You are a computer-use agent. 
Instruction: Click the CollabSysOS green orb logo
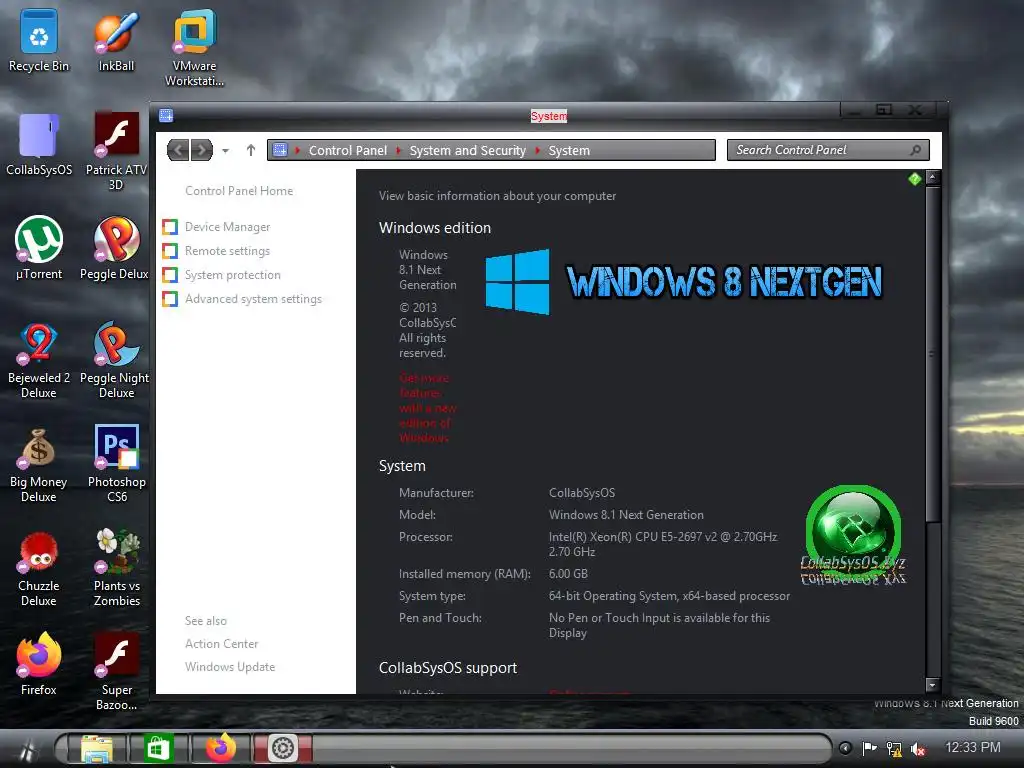click(x=854, y=534)
